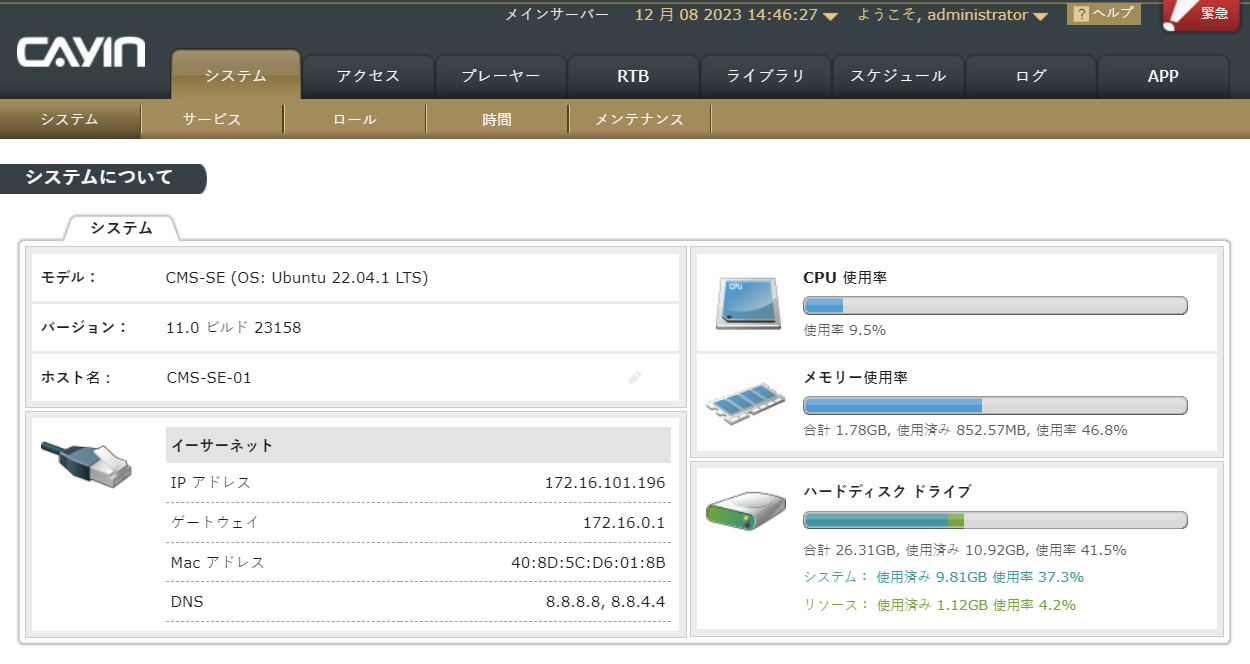
Task: Click the memory usage progress bar
Action: (x=995, y=405)
